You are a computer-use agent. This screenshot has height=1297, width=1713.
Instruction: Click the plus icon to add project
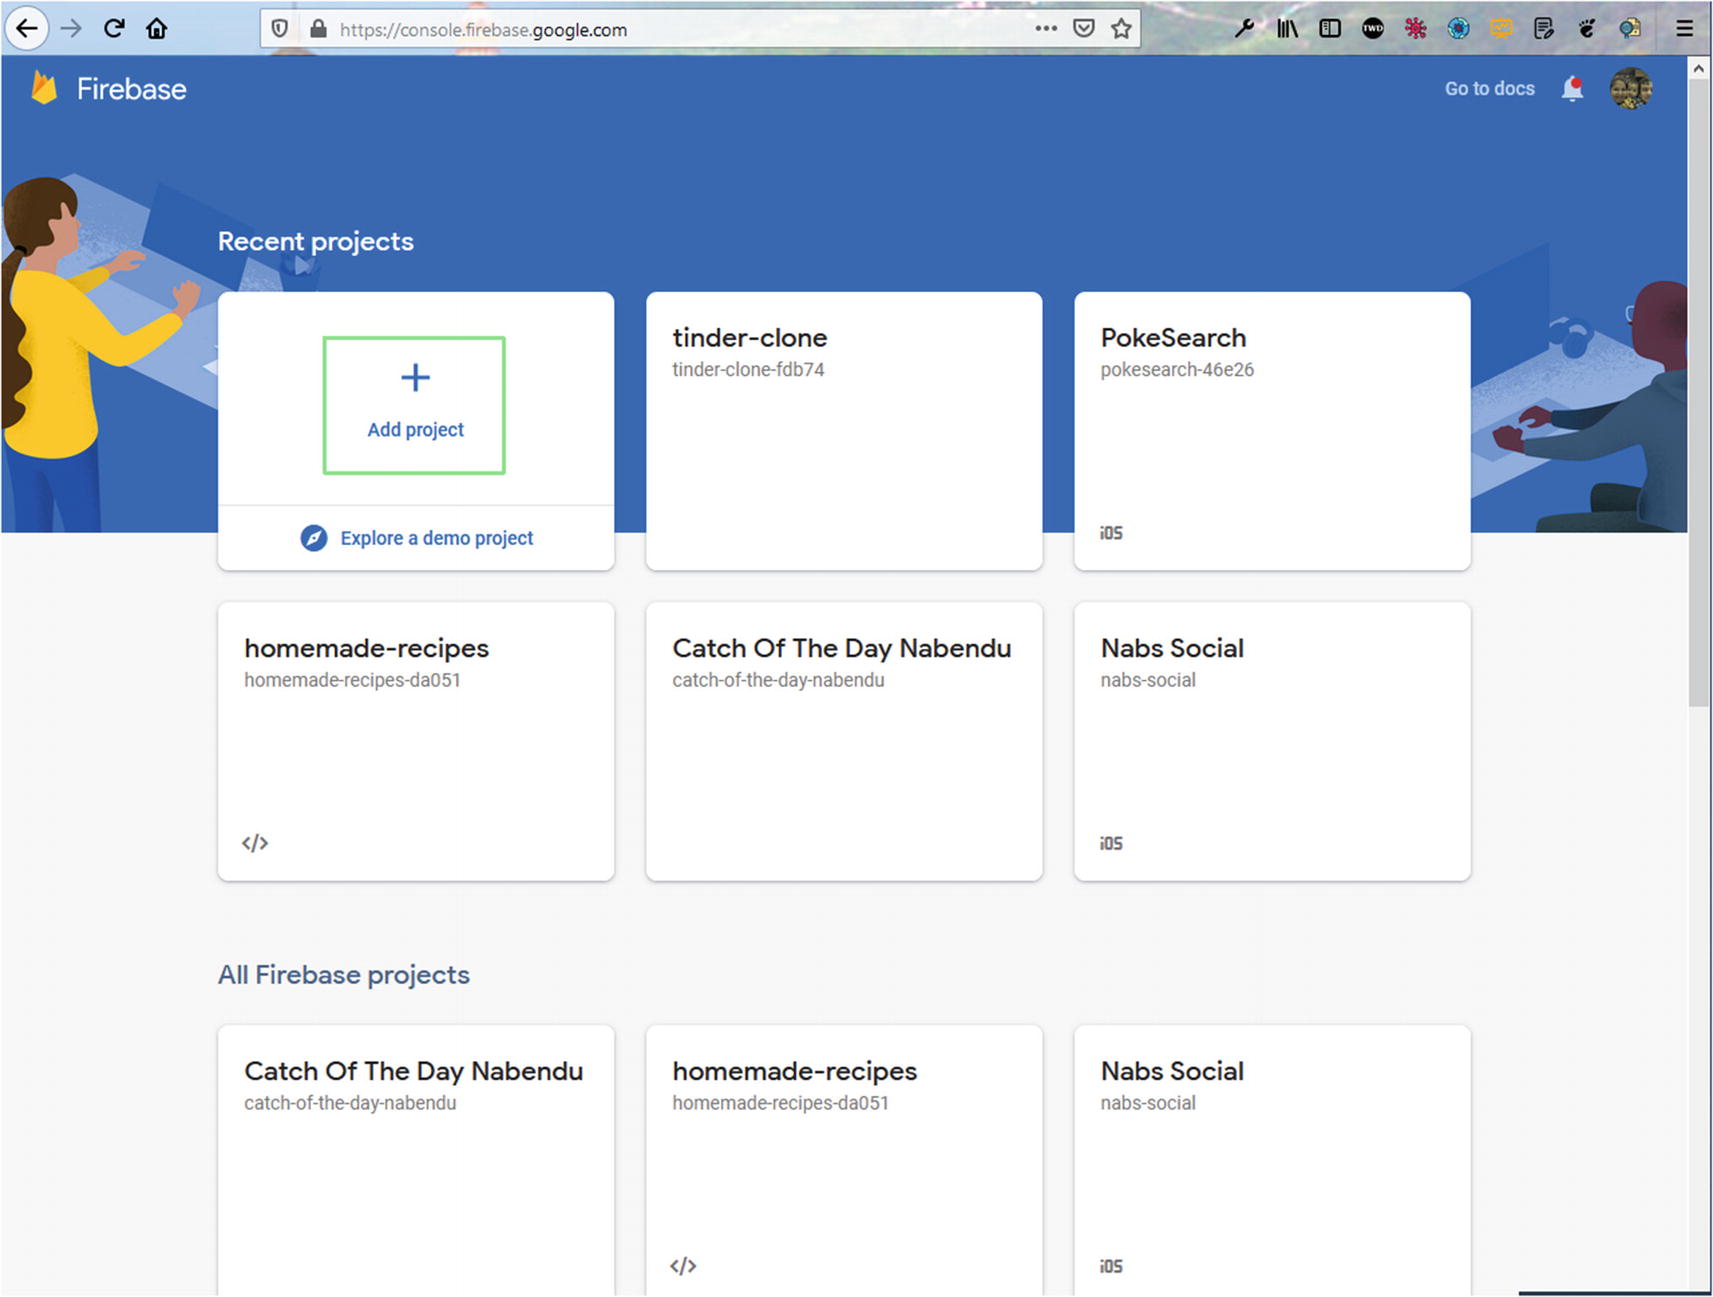[415, 378]
